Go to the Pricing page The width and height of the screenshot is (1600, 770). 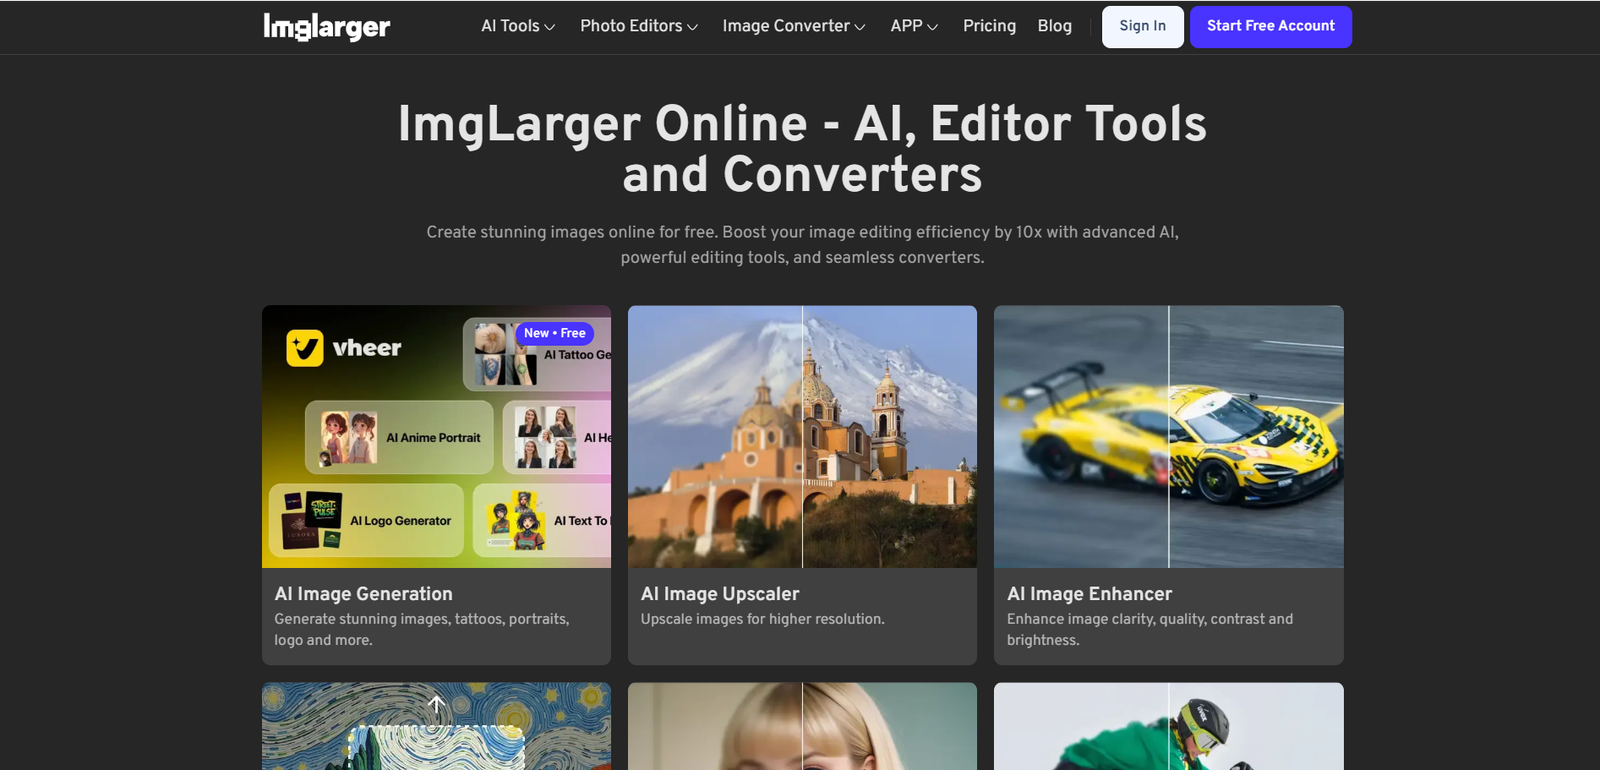pos(989,26)
